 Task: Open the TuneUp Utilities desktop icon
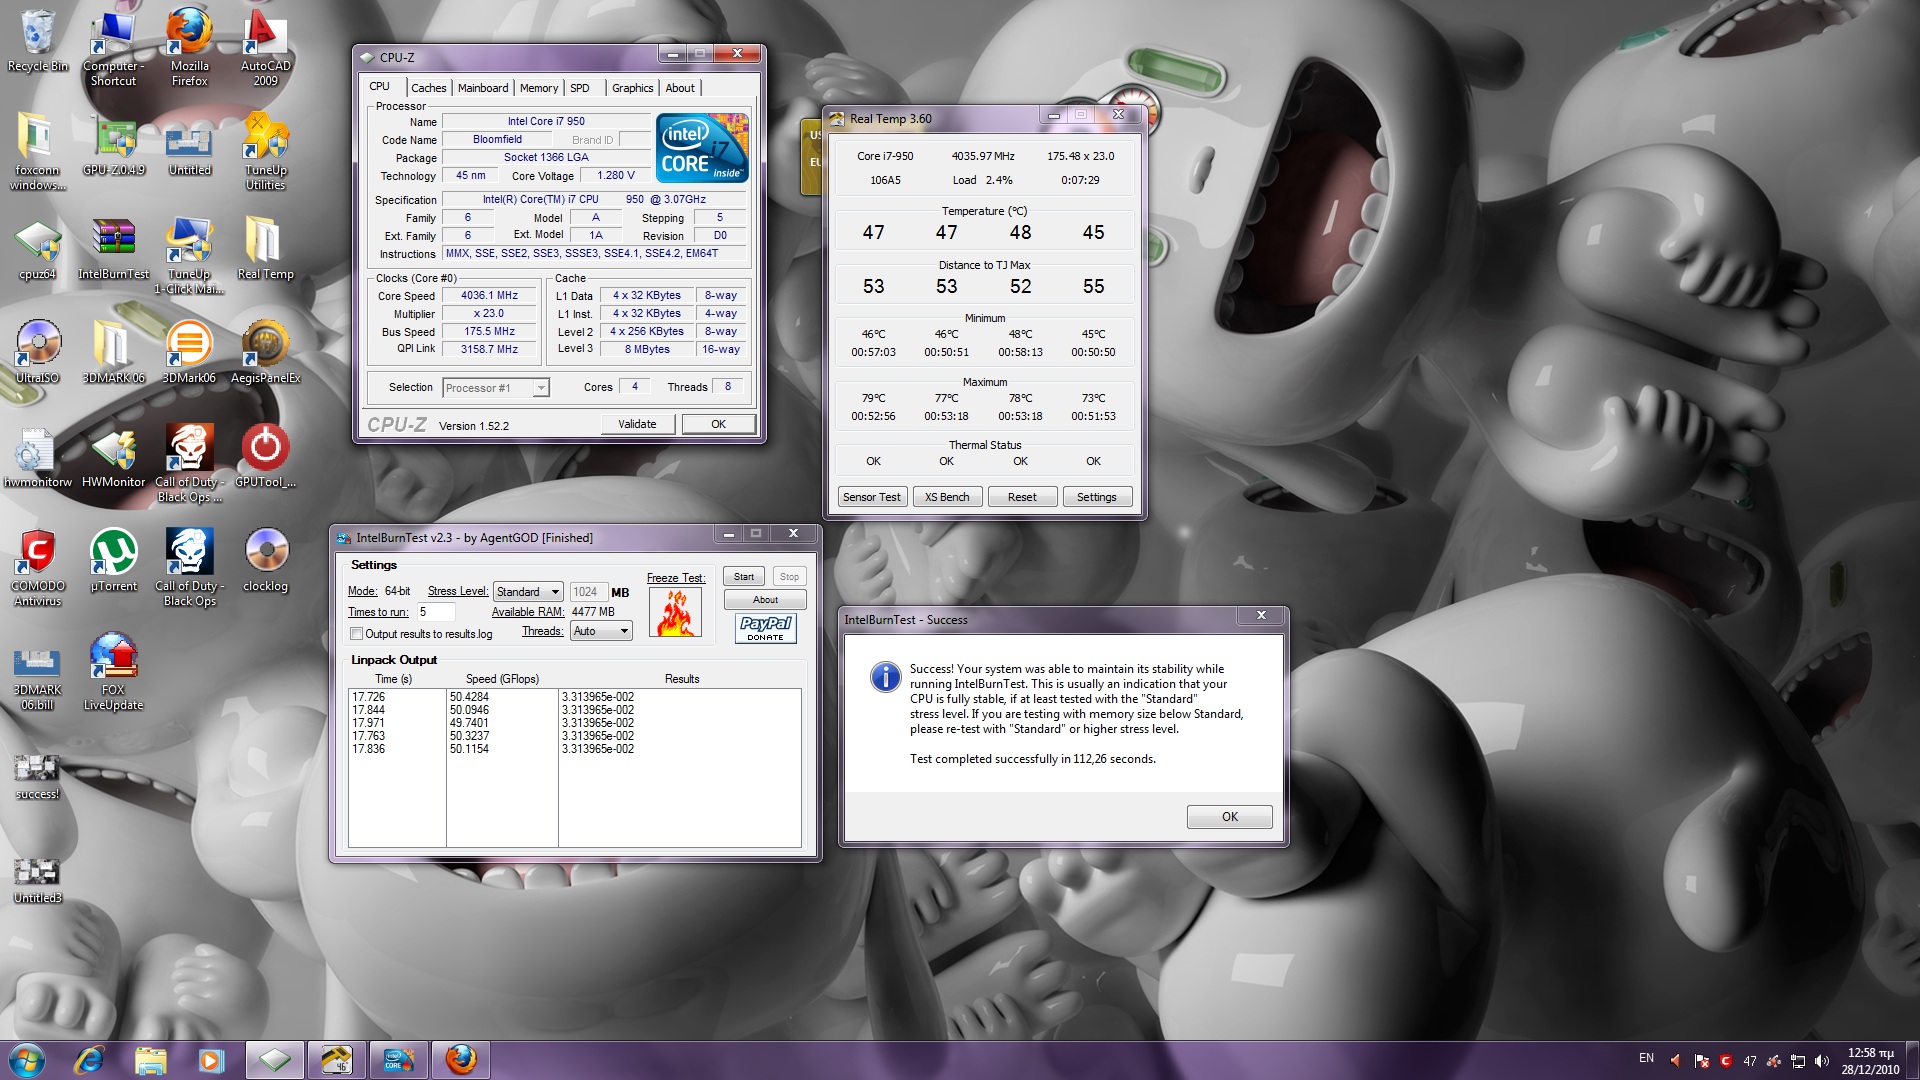265,150
